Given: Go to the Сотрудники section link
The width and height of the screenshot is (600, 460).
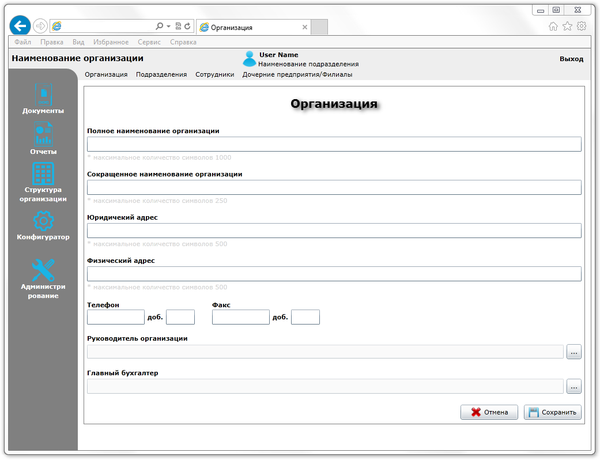Looking at the screenshot, I should click(215, 74).
